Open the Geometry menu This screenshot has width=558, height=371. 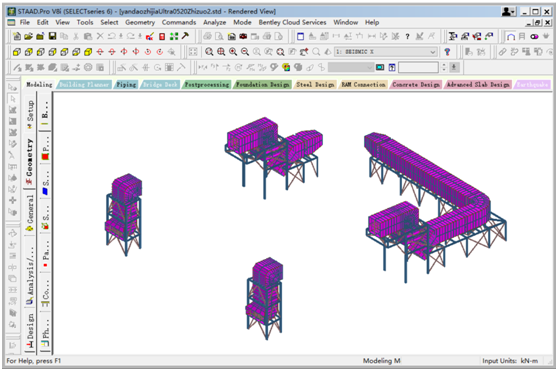click(x=140, y=22)
